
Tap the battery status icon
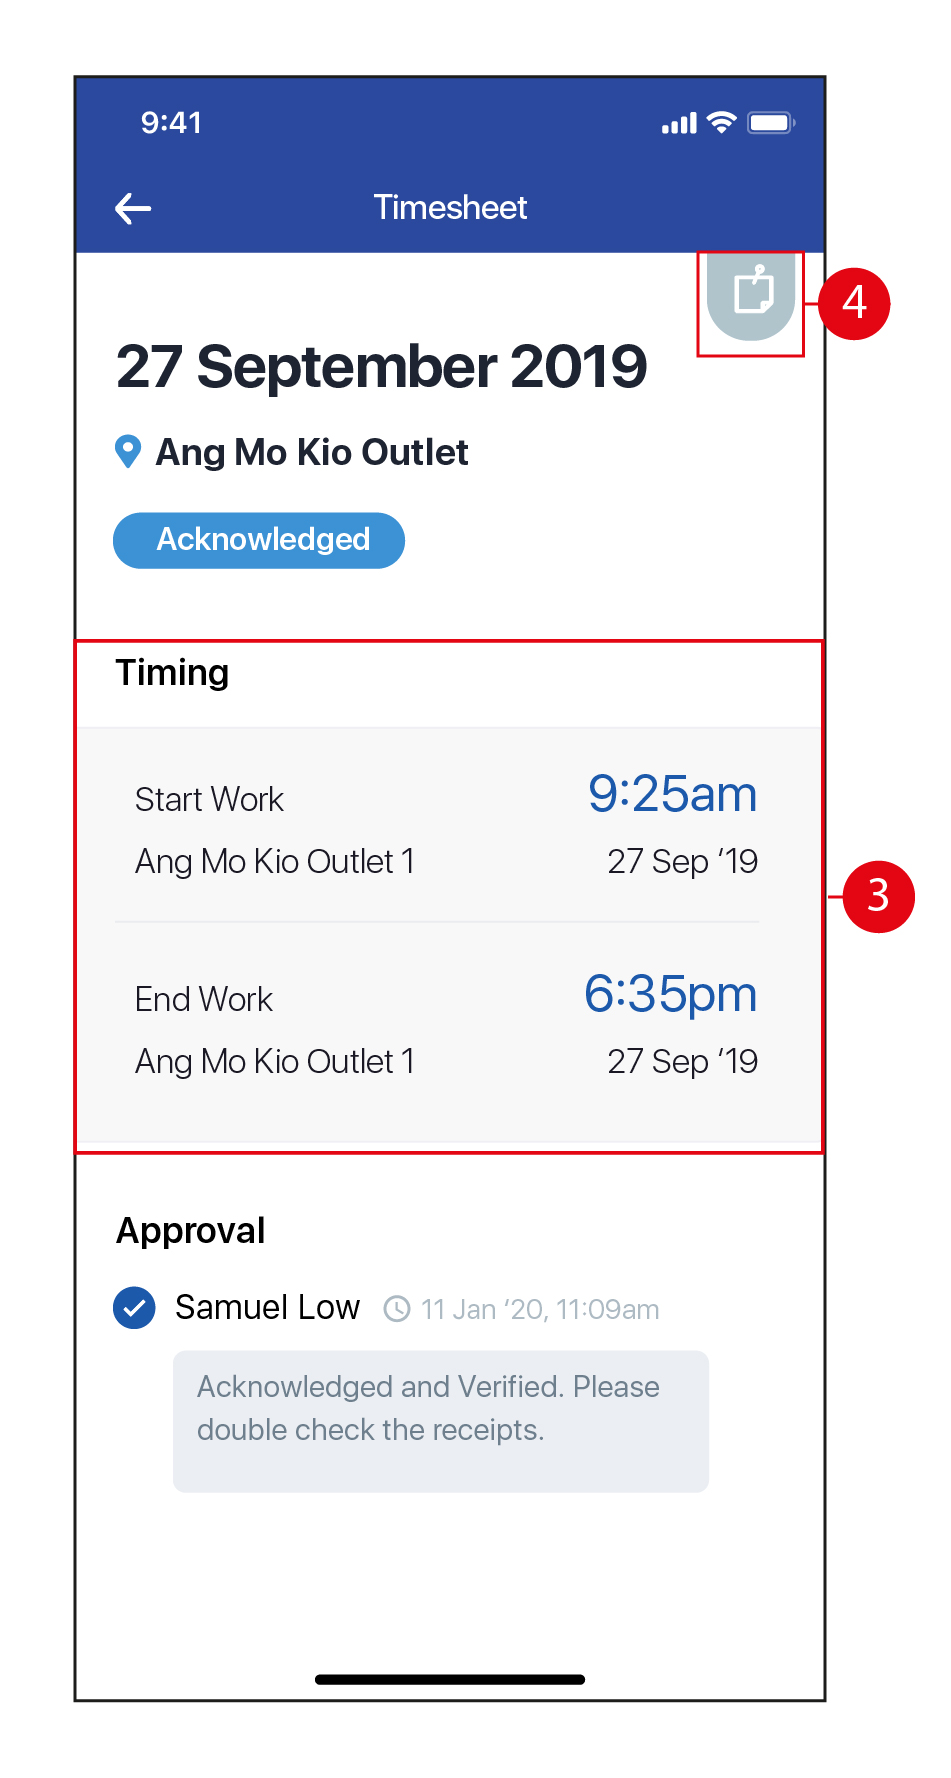(770, 123)
